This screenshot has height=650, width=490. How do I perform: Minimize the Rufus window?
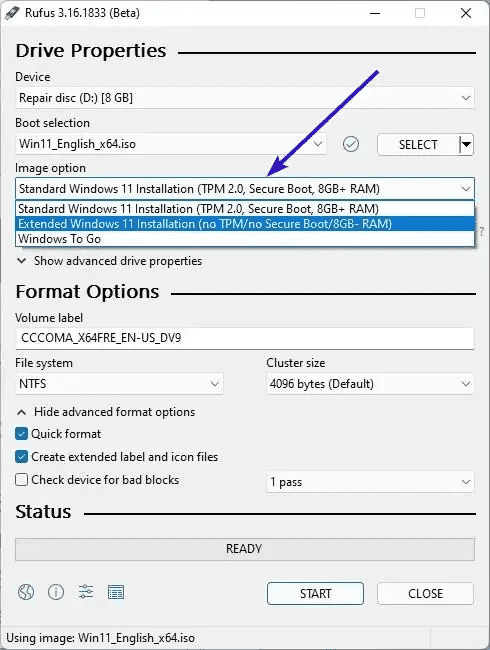tap(375, 13)
